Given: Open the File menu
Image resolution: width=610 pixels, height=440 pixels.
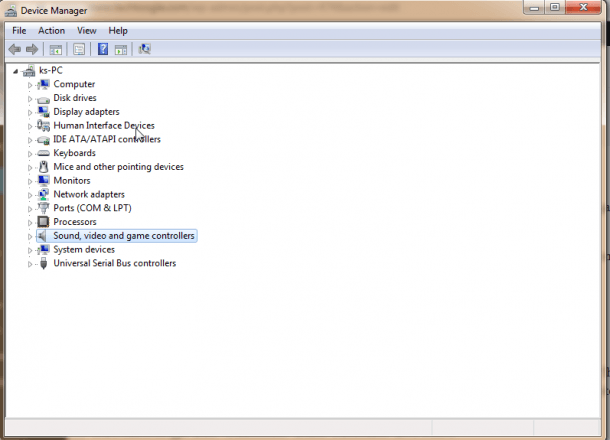Looking at the screenshot, I should point(19,30).
